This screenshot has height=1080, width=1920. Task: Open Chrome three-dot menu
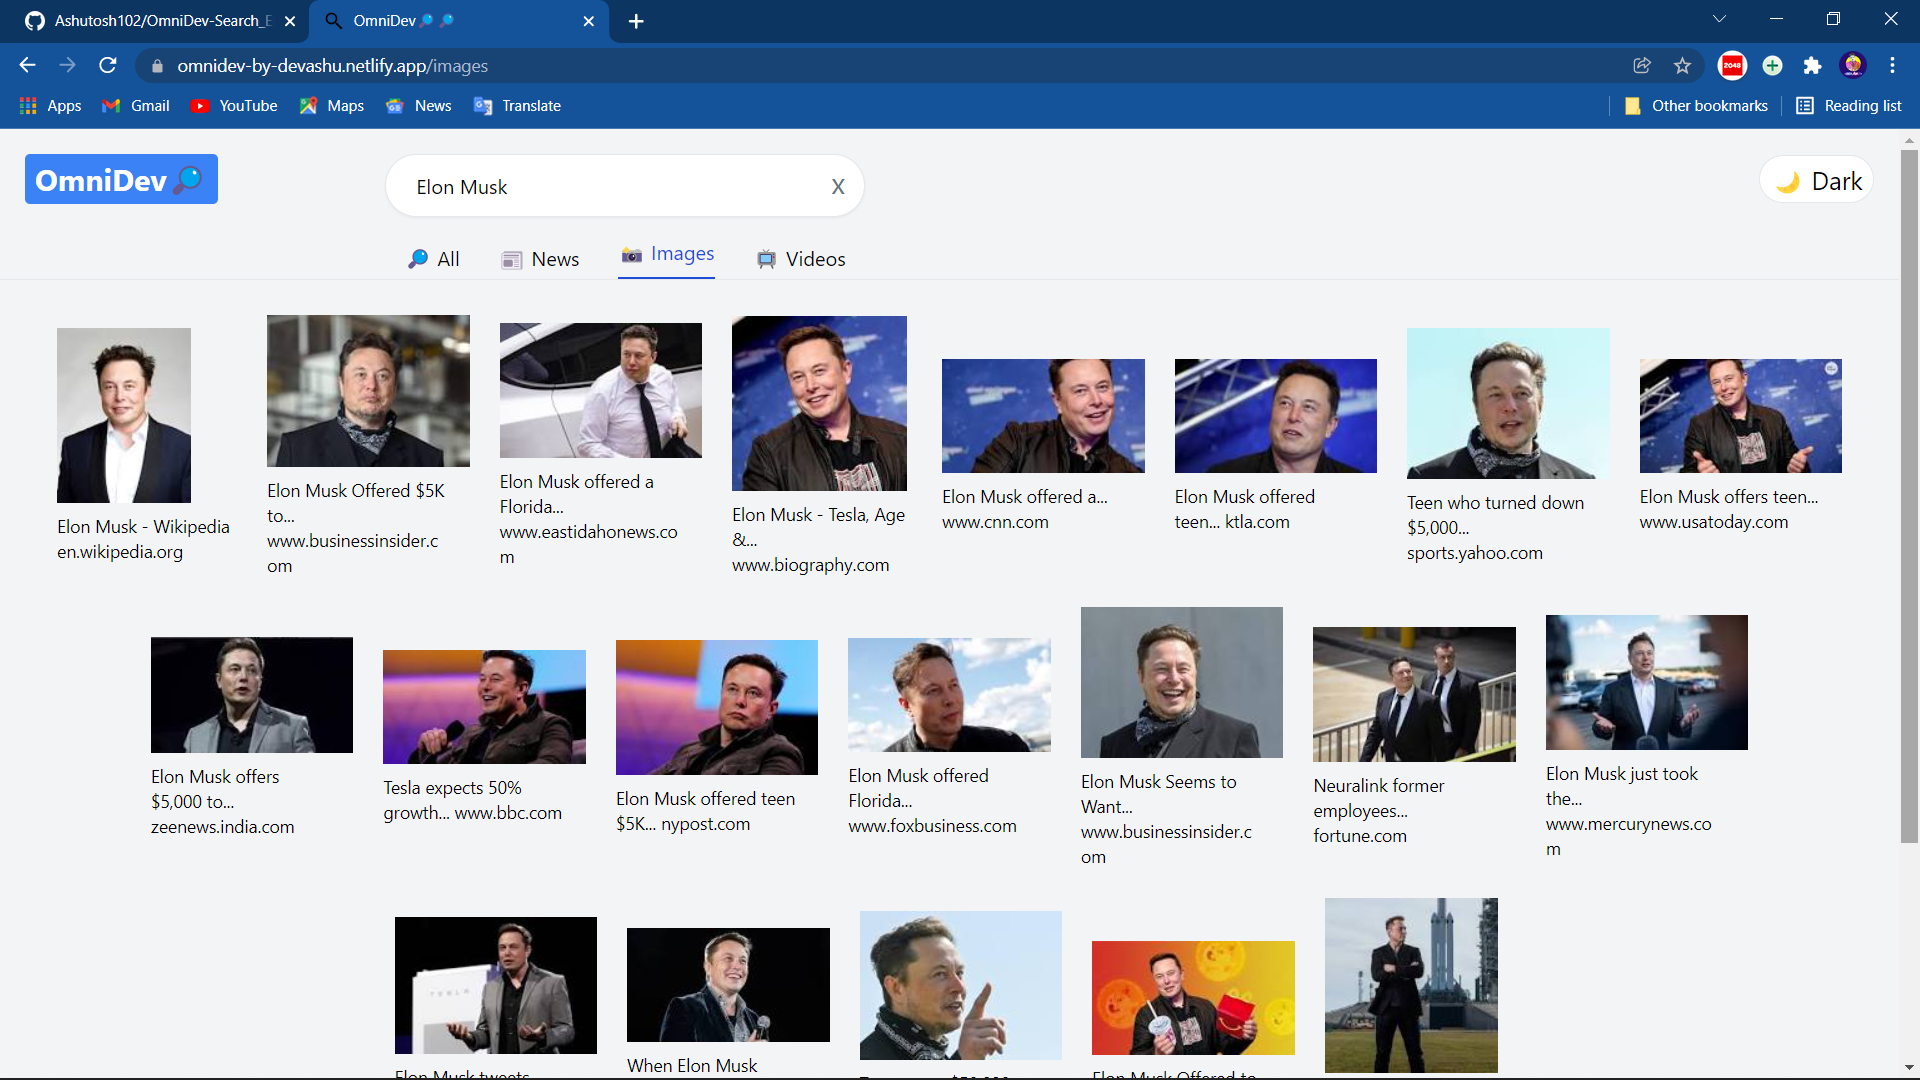point(1892,66)
